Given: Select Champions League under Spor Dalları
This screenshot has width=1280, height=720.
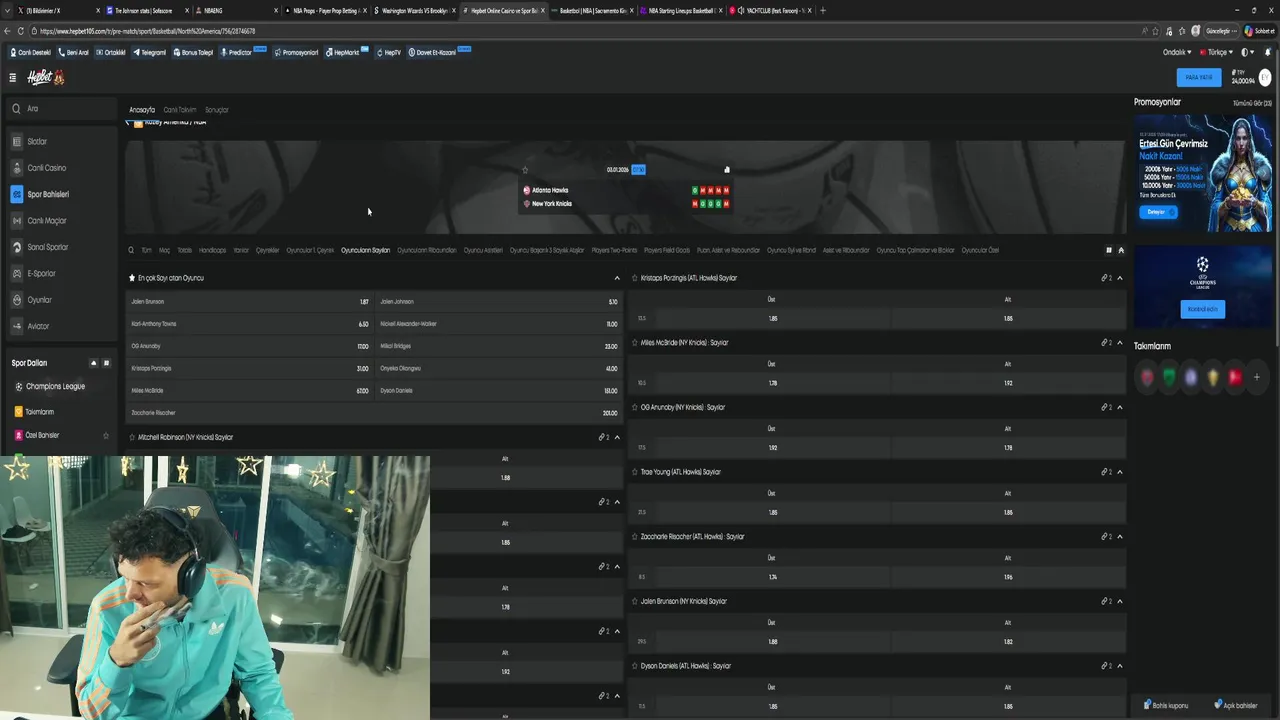Looking at the screenshot, I should pos(55,386).
